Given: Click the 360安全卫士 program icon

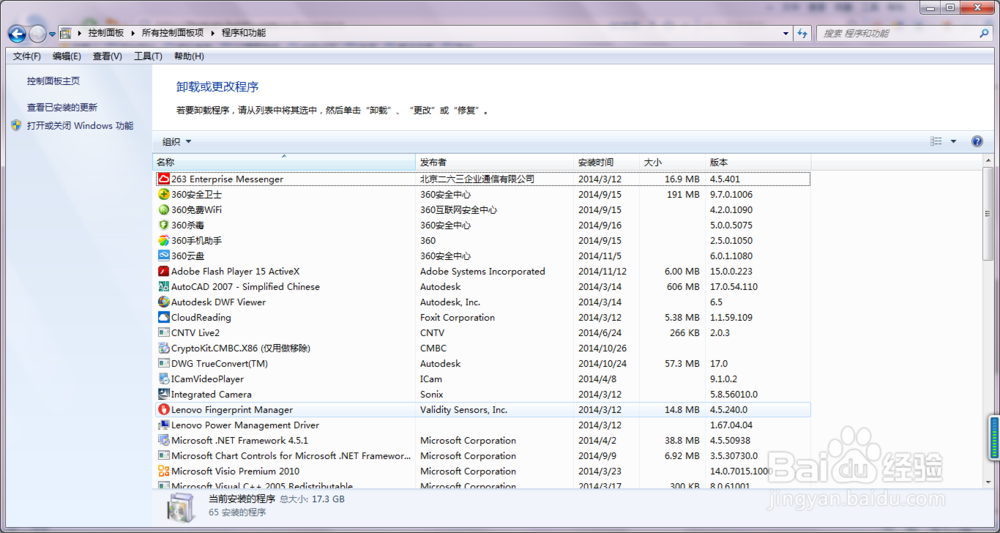Looking at the screenshot, I should tap(163, 194).
